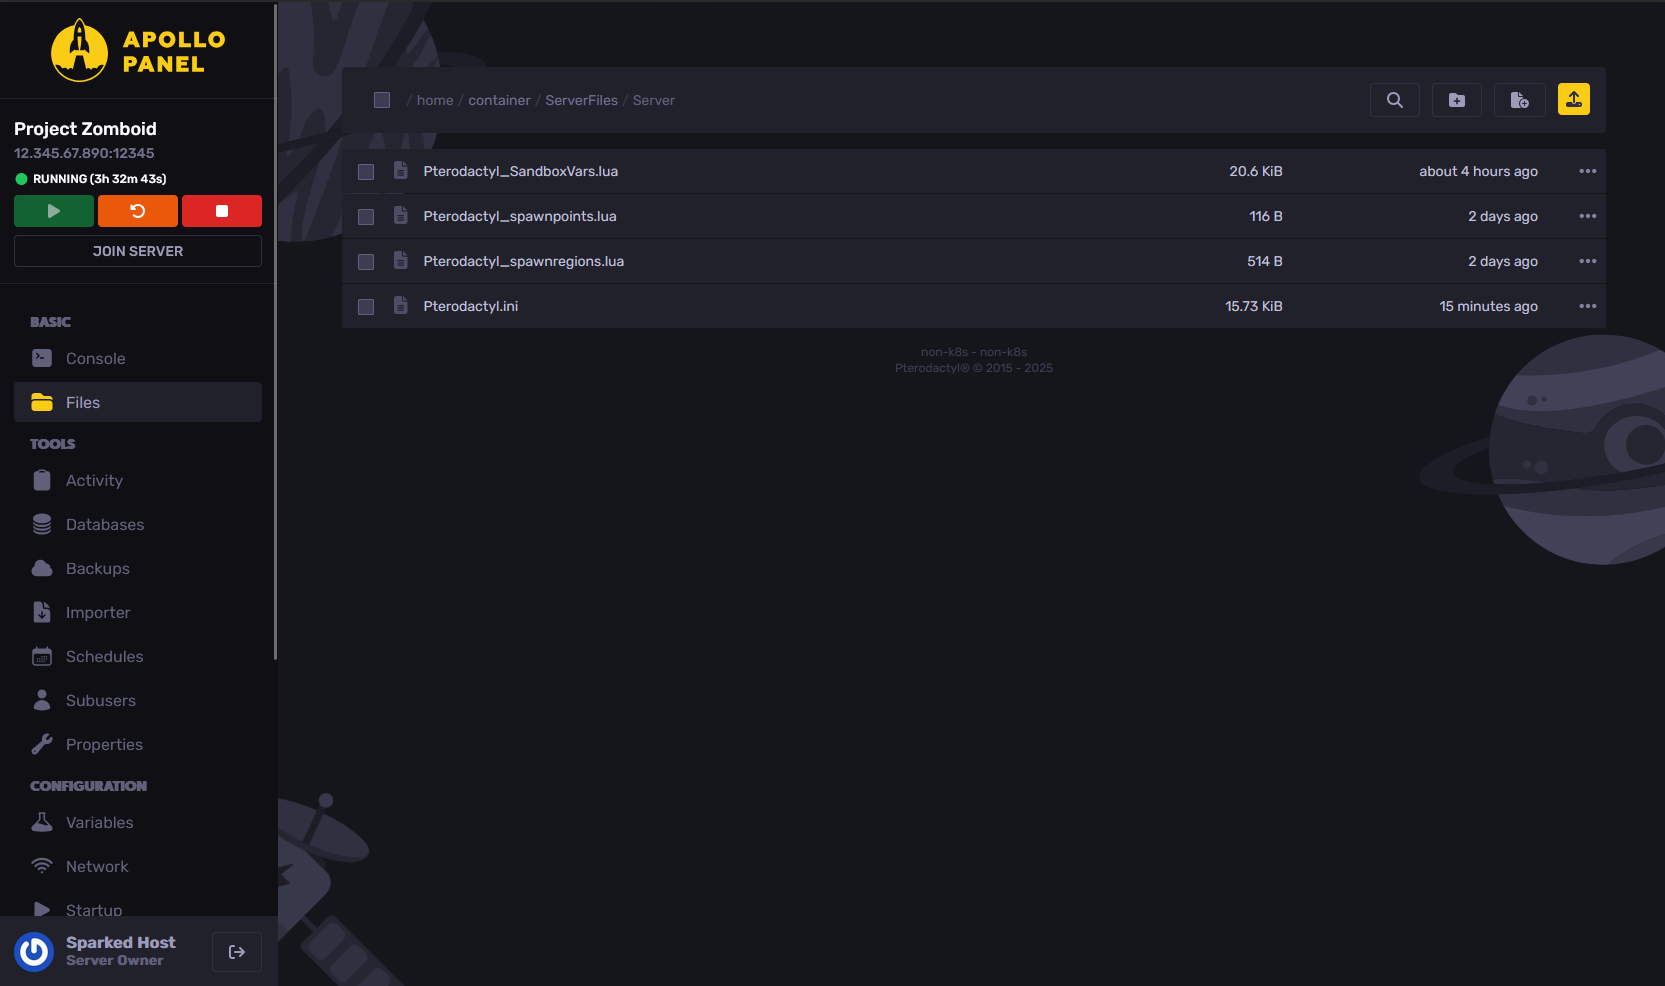This screenshot has height=986, width=1665.
Task: Create new folder using folder-plus icon
Action: click(x=1457, y=100)
